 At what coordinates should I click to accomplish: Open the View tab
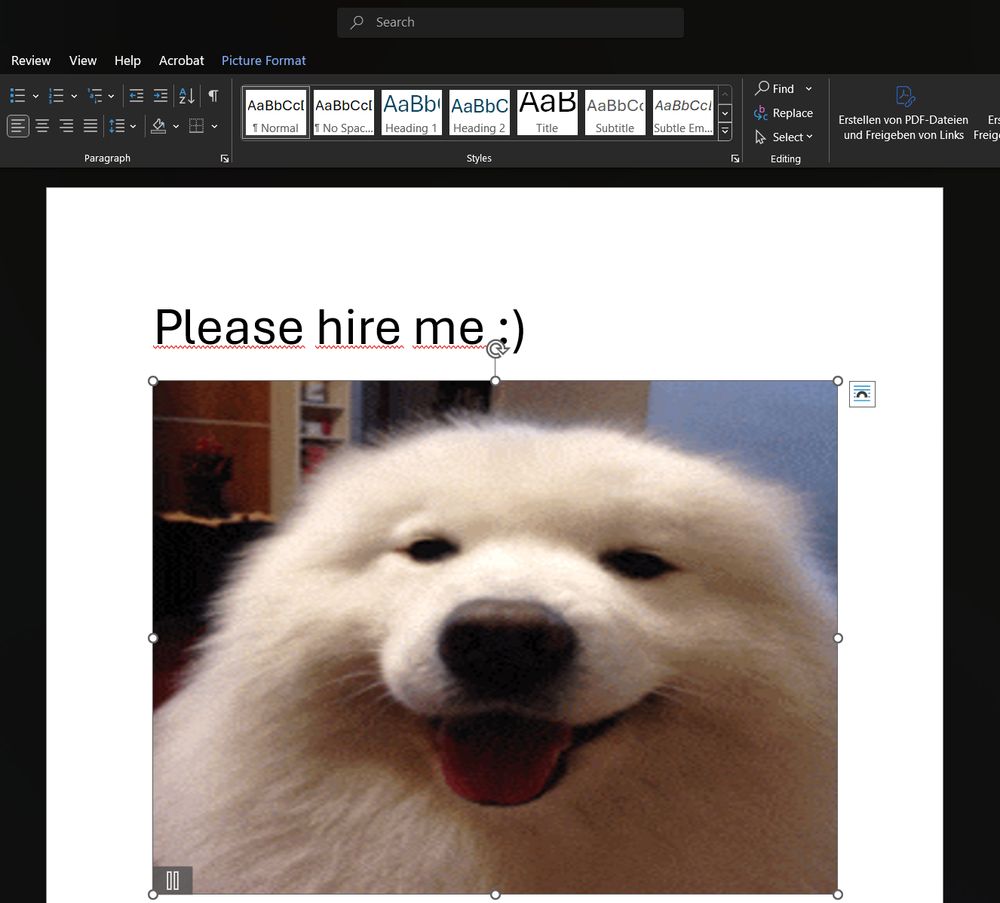83,61
